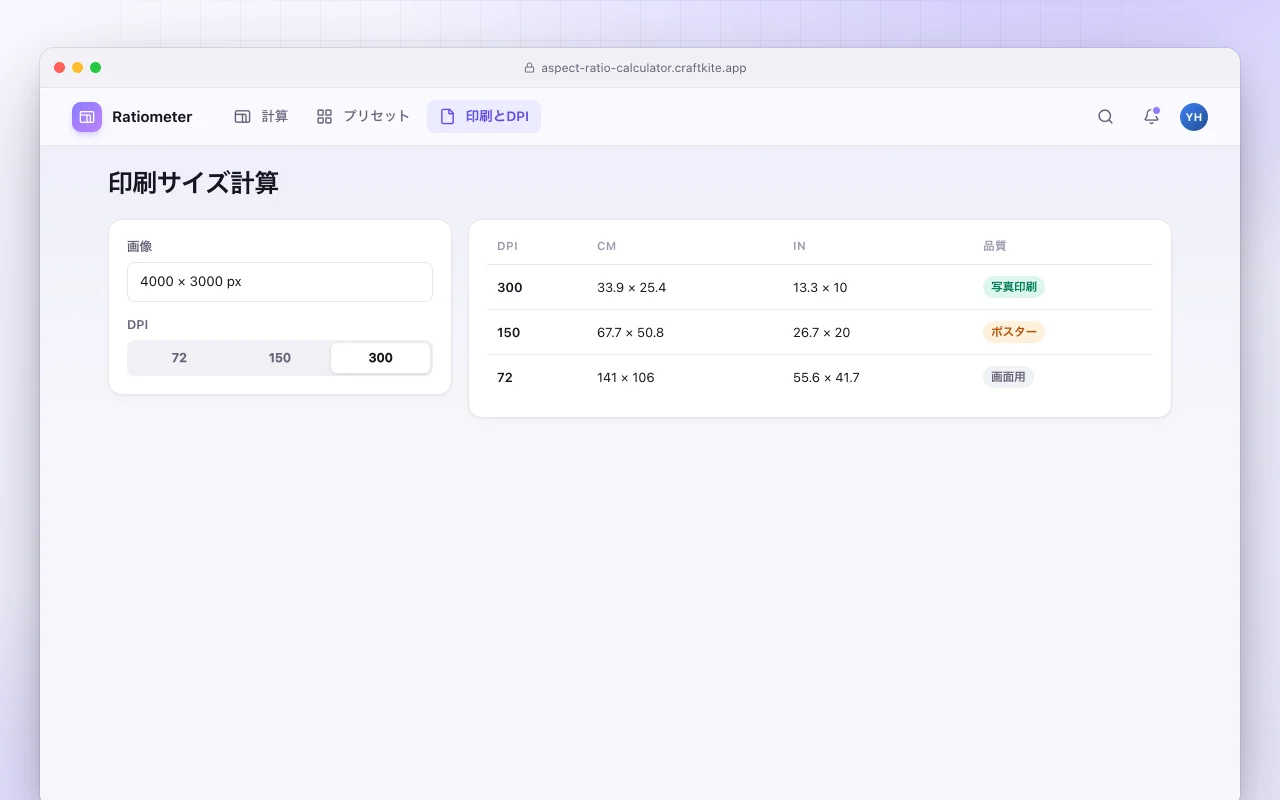Click the 写真印刷 quality badge
Screen dimensions: 1280x800
1014,287
